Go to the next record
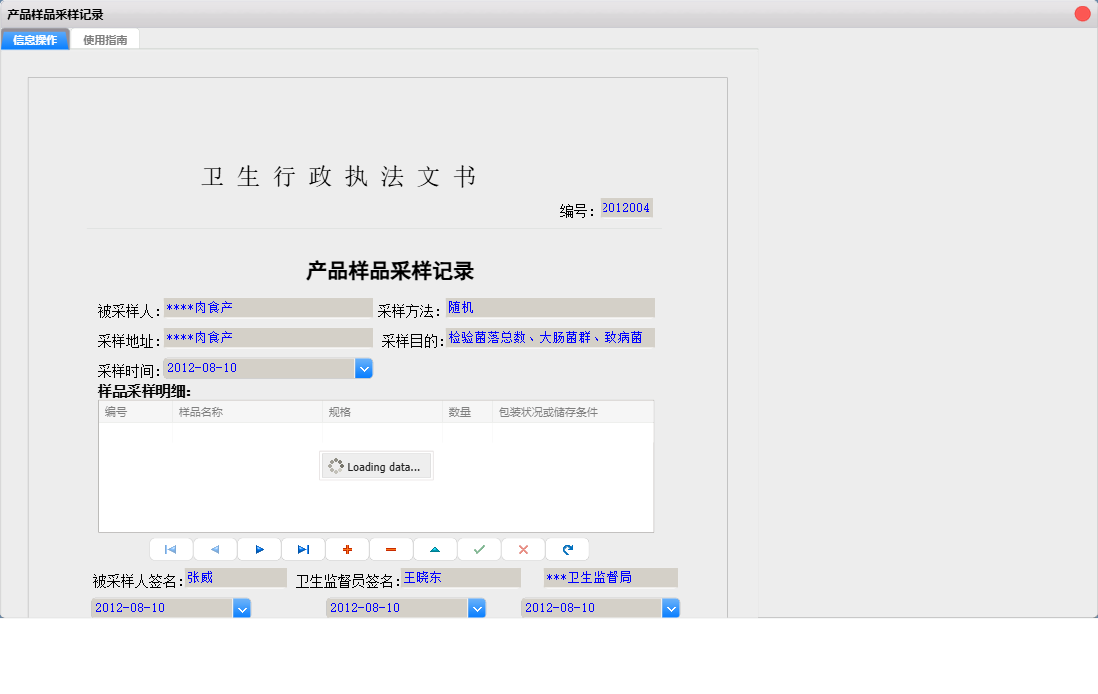This screenshot has width=1098, height=694. pyautogui.click(x=258, y=549)
